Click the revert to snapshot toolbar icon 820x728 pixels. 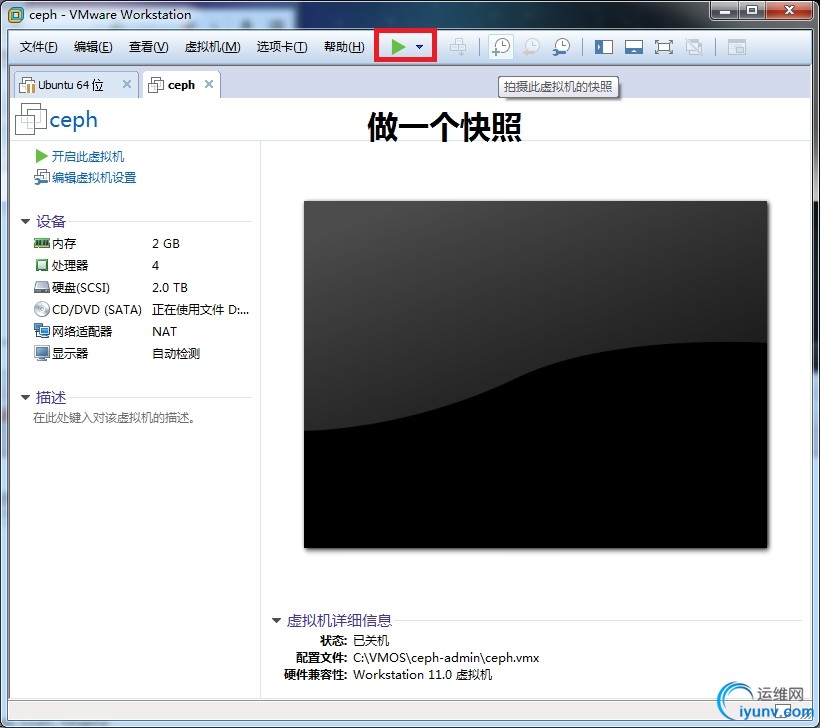click(x=531, y=47)
